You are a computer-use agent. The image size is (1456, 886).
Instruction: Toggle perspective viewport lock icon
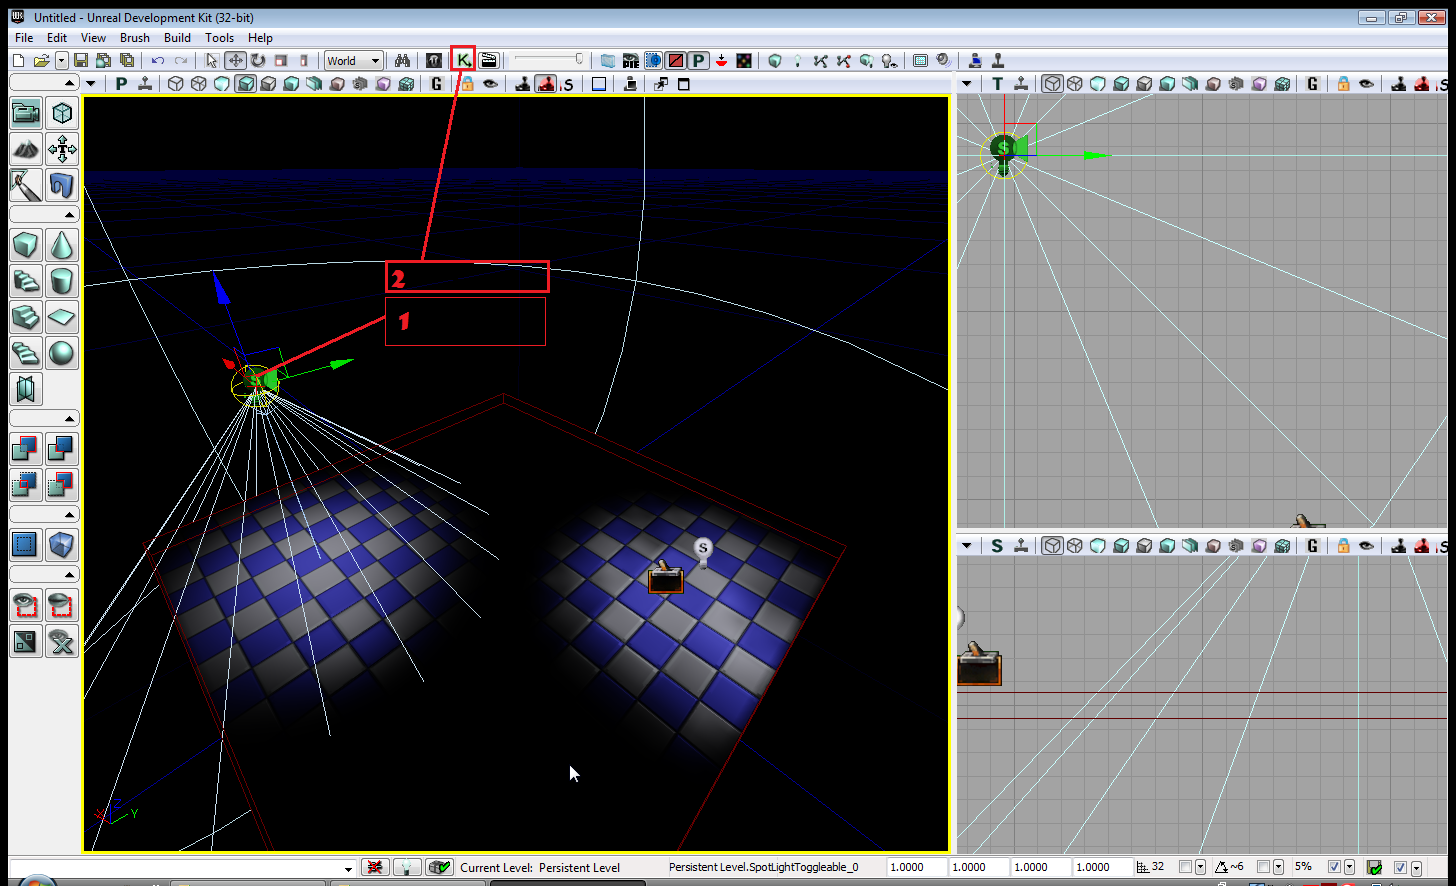point(467,84)
